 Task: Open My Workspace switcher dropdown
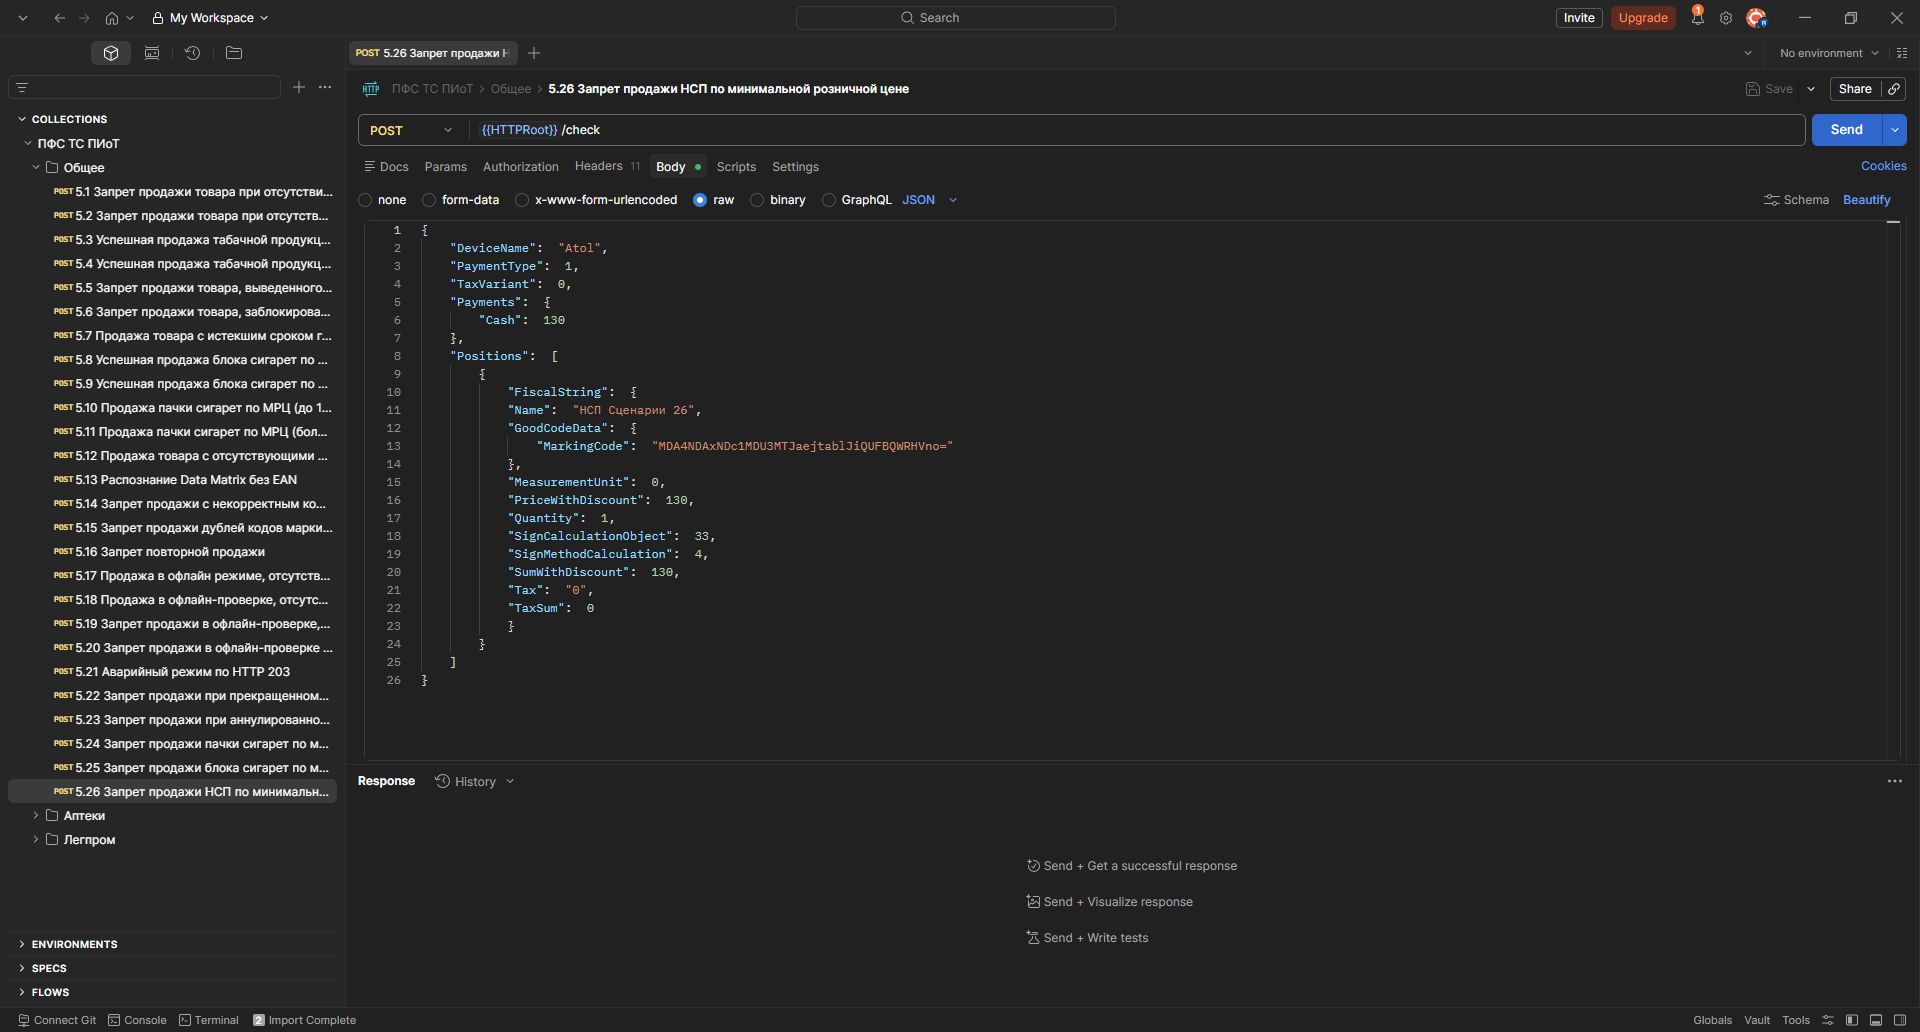(210, 18)
